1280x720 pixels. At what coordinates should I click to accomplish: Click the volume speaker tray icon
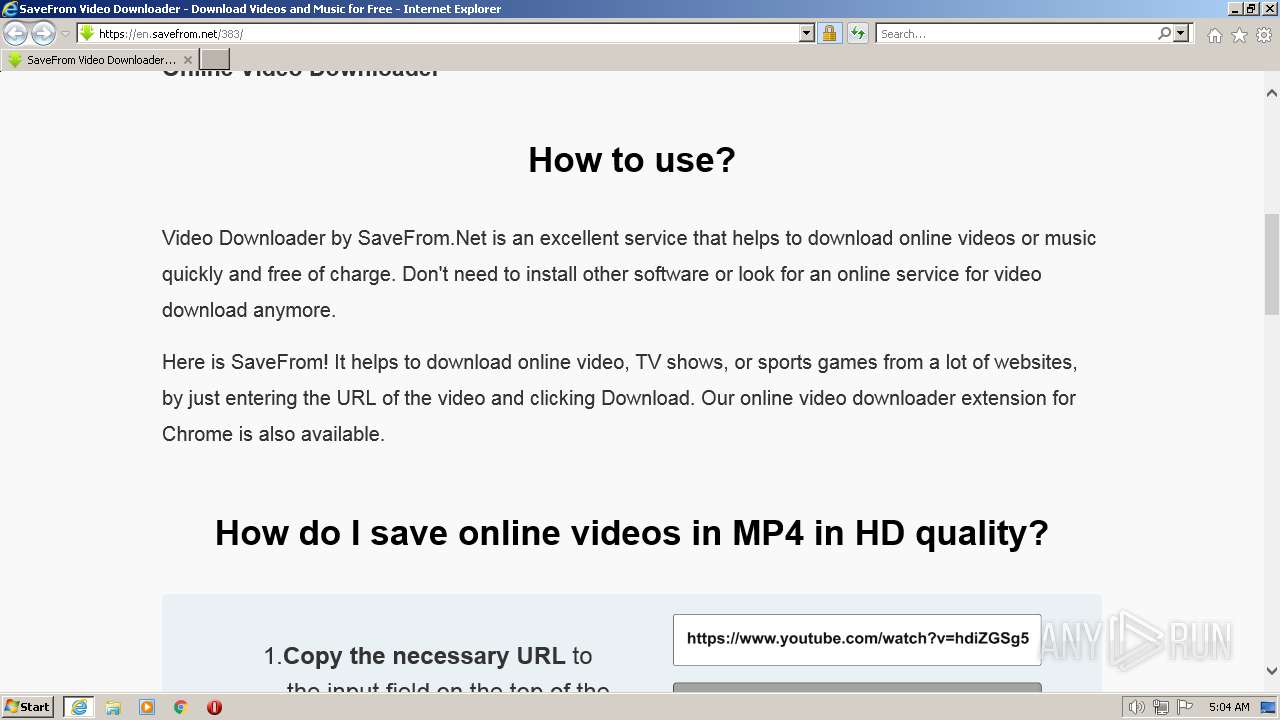(x=1137, y=707)
